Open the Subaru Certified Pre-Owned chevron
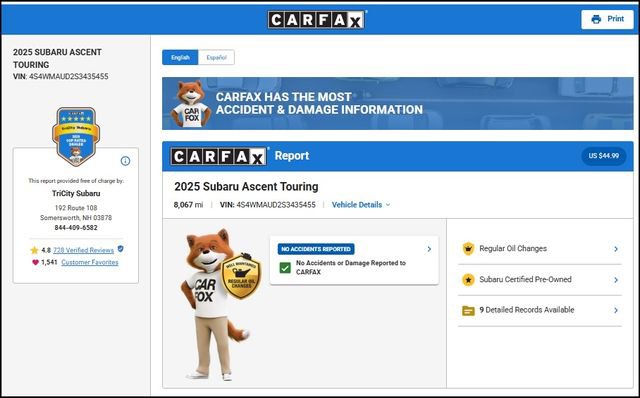640x398 pixels. click(x=616, y=280)
